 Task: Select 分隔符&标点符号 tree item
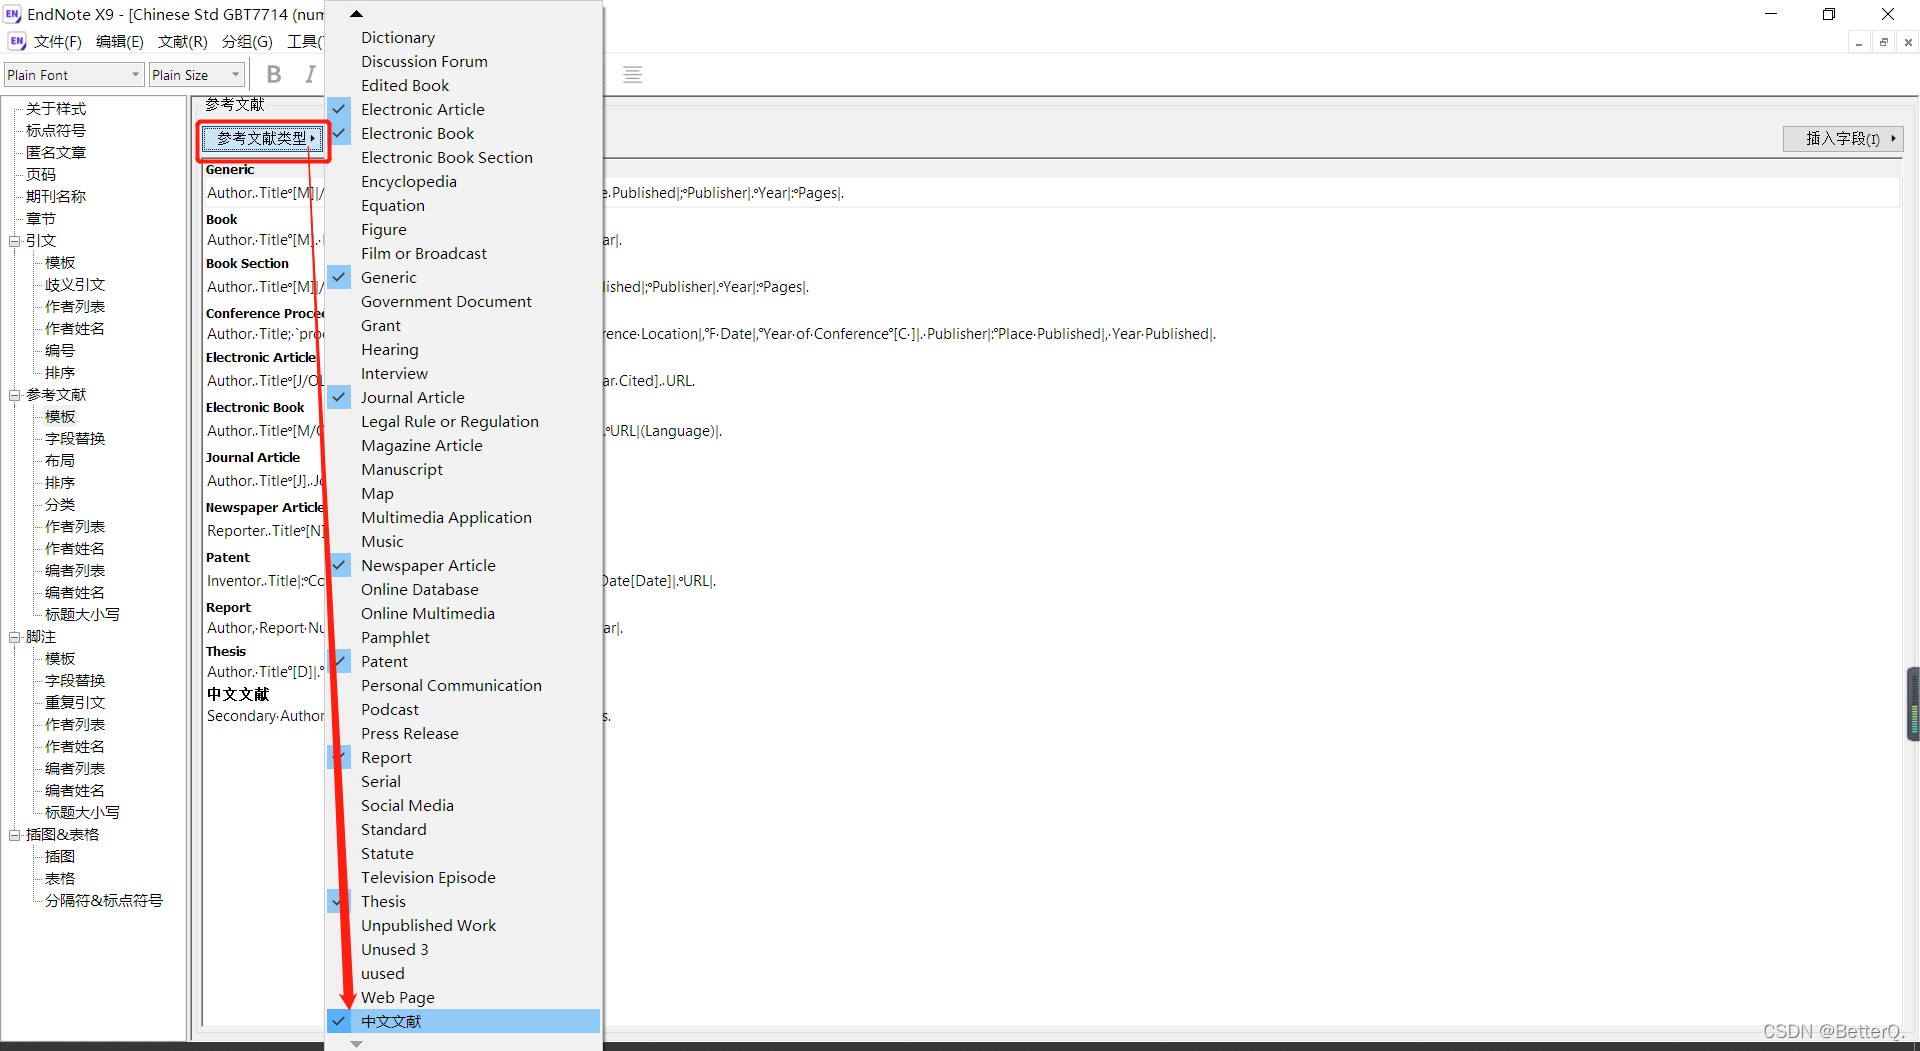coord(104,901)
